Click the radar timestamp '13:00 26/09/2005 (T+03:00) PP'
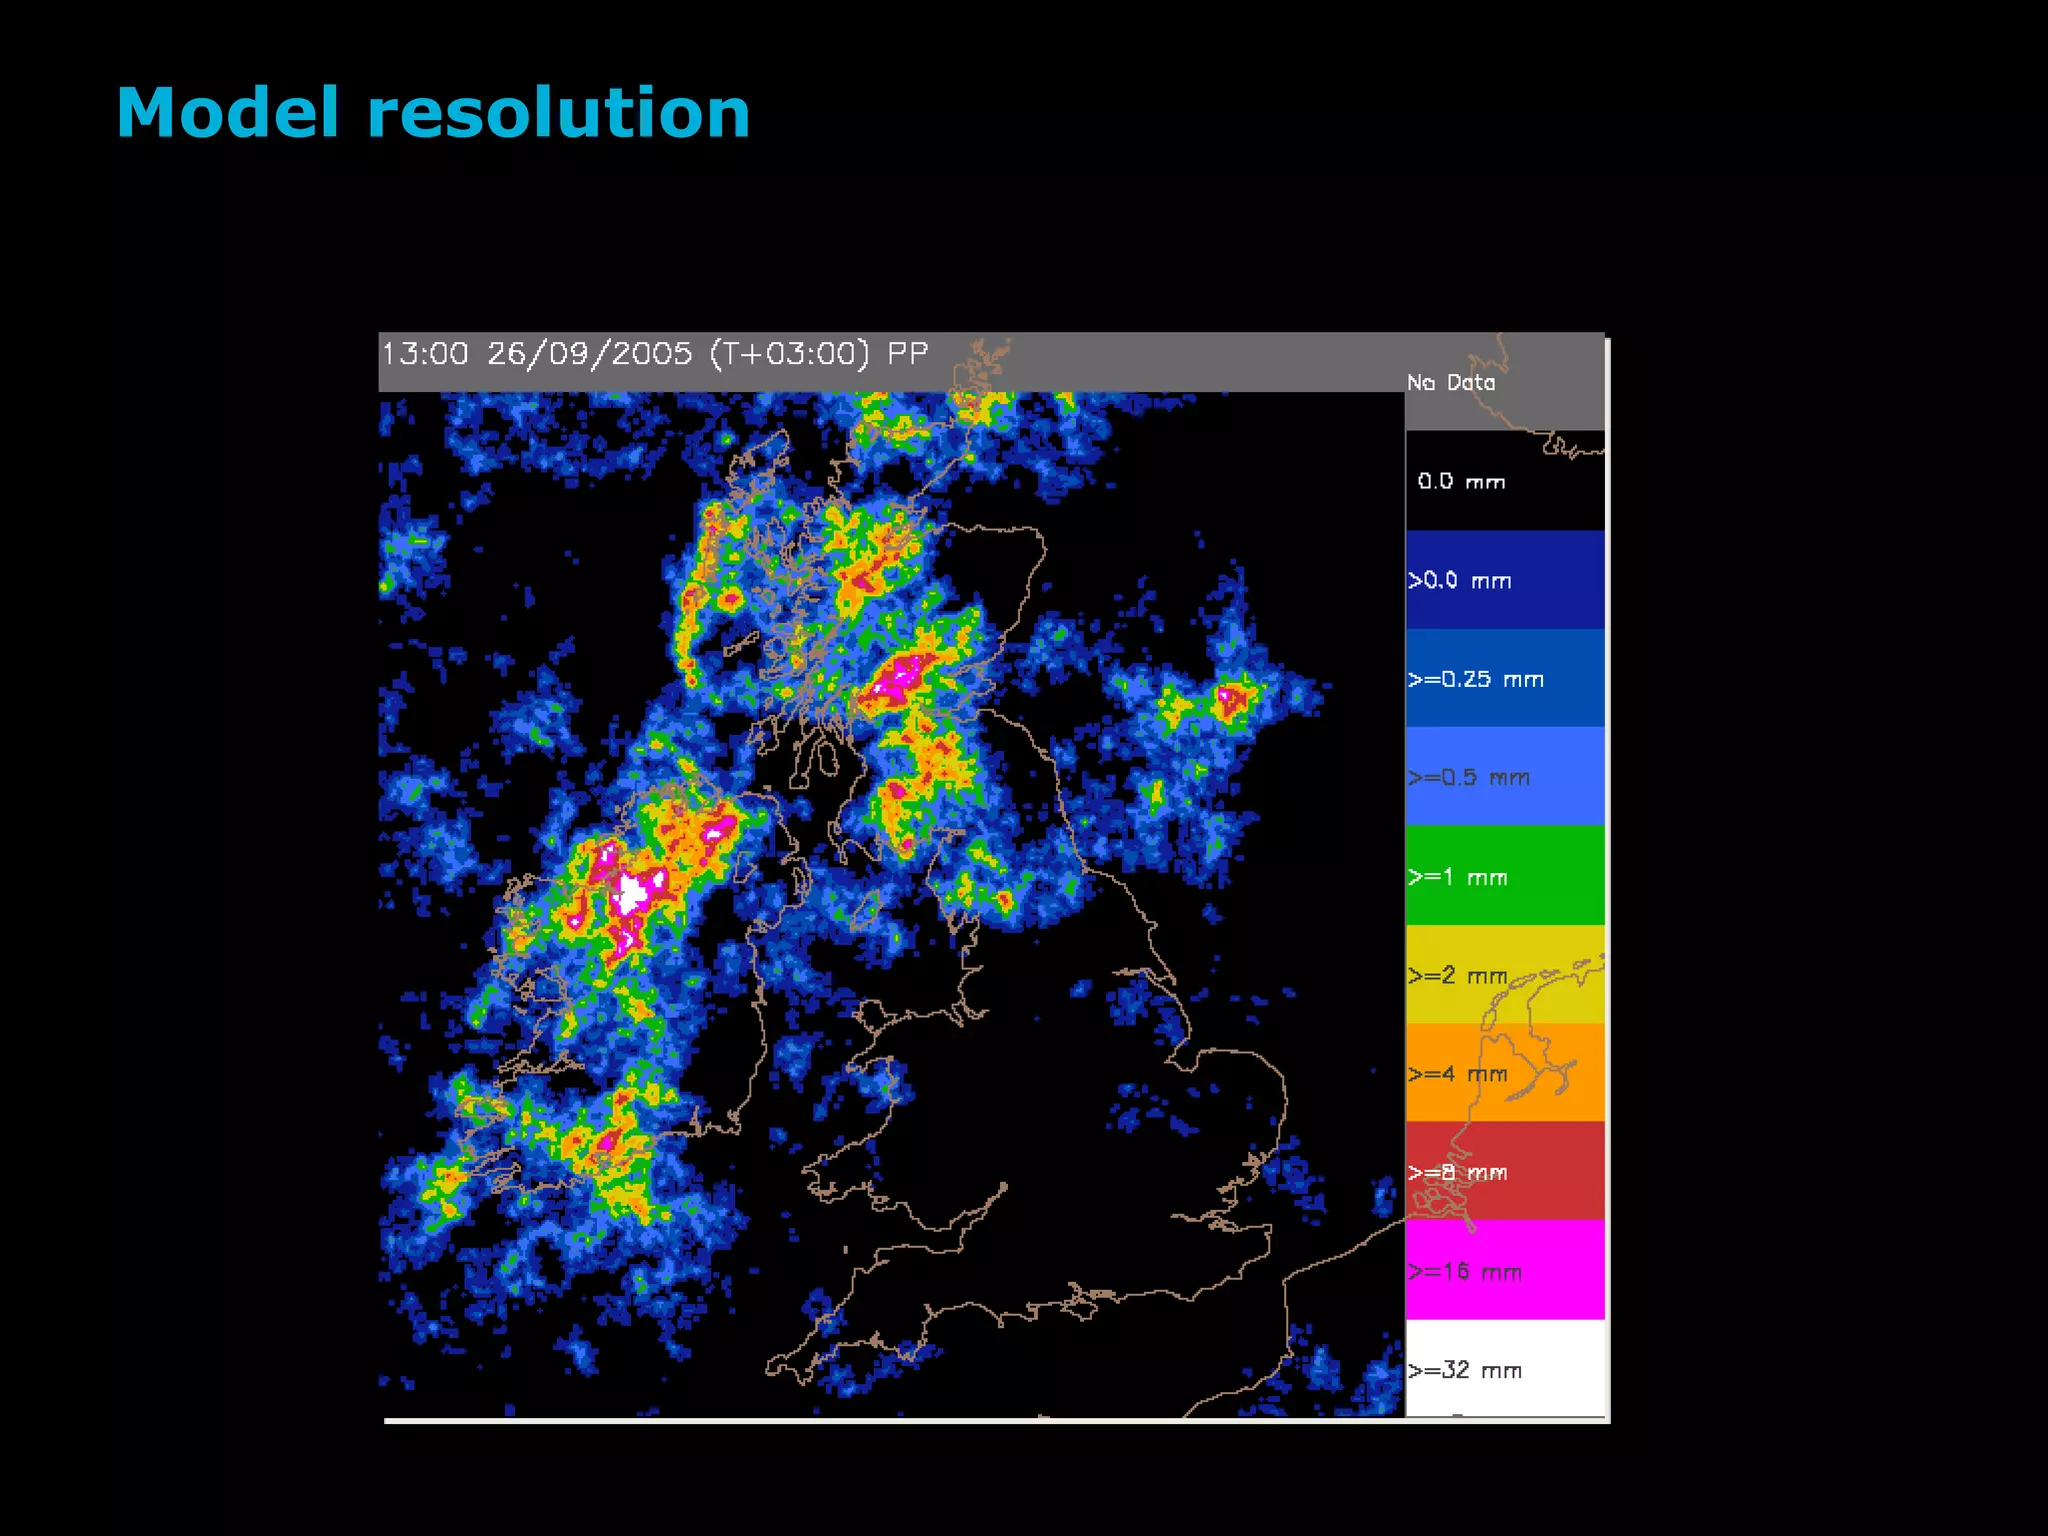This screenshot has width=2048, height=1536. (x=655, y=354)
